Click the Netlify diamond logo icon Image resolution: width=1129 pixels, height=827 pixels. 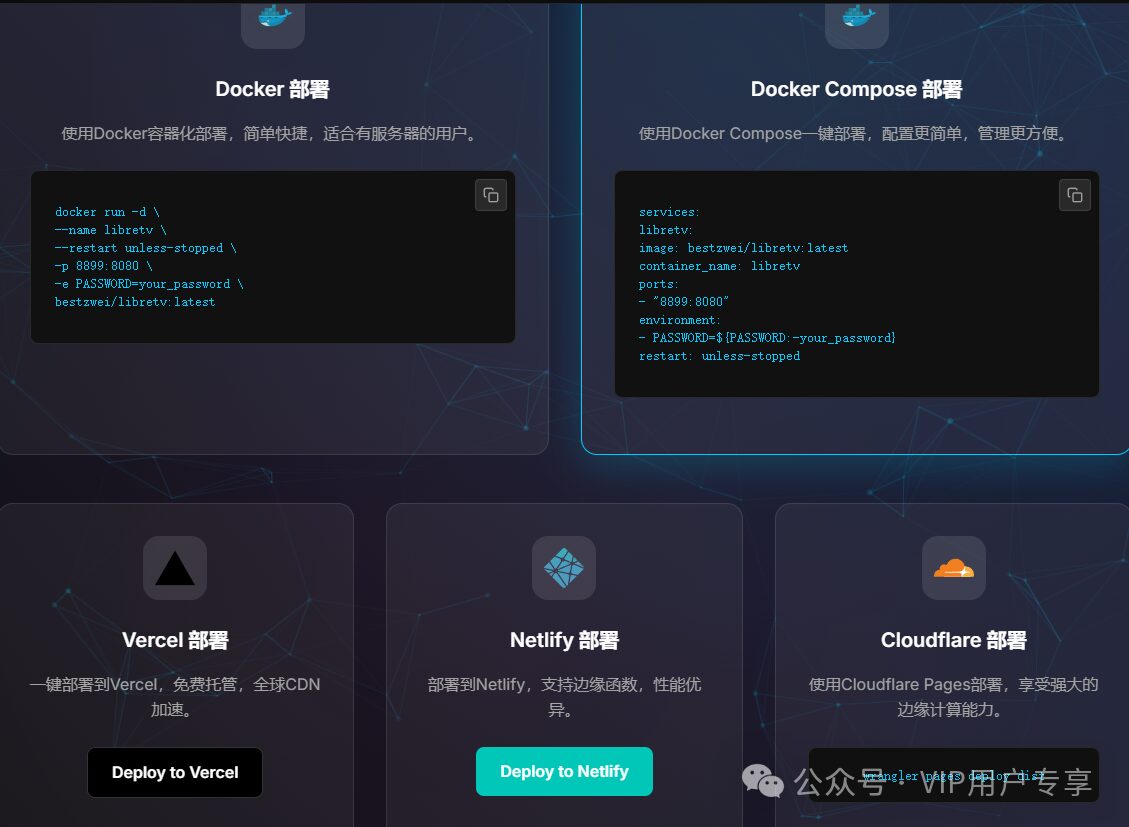(564, 568)
